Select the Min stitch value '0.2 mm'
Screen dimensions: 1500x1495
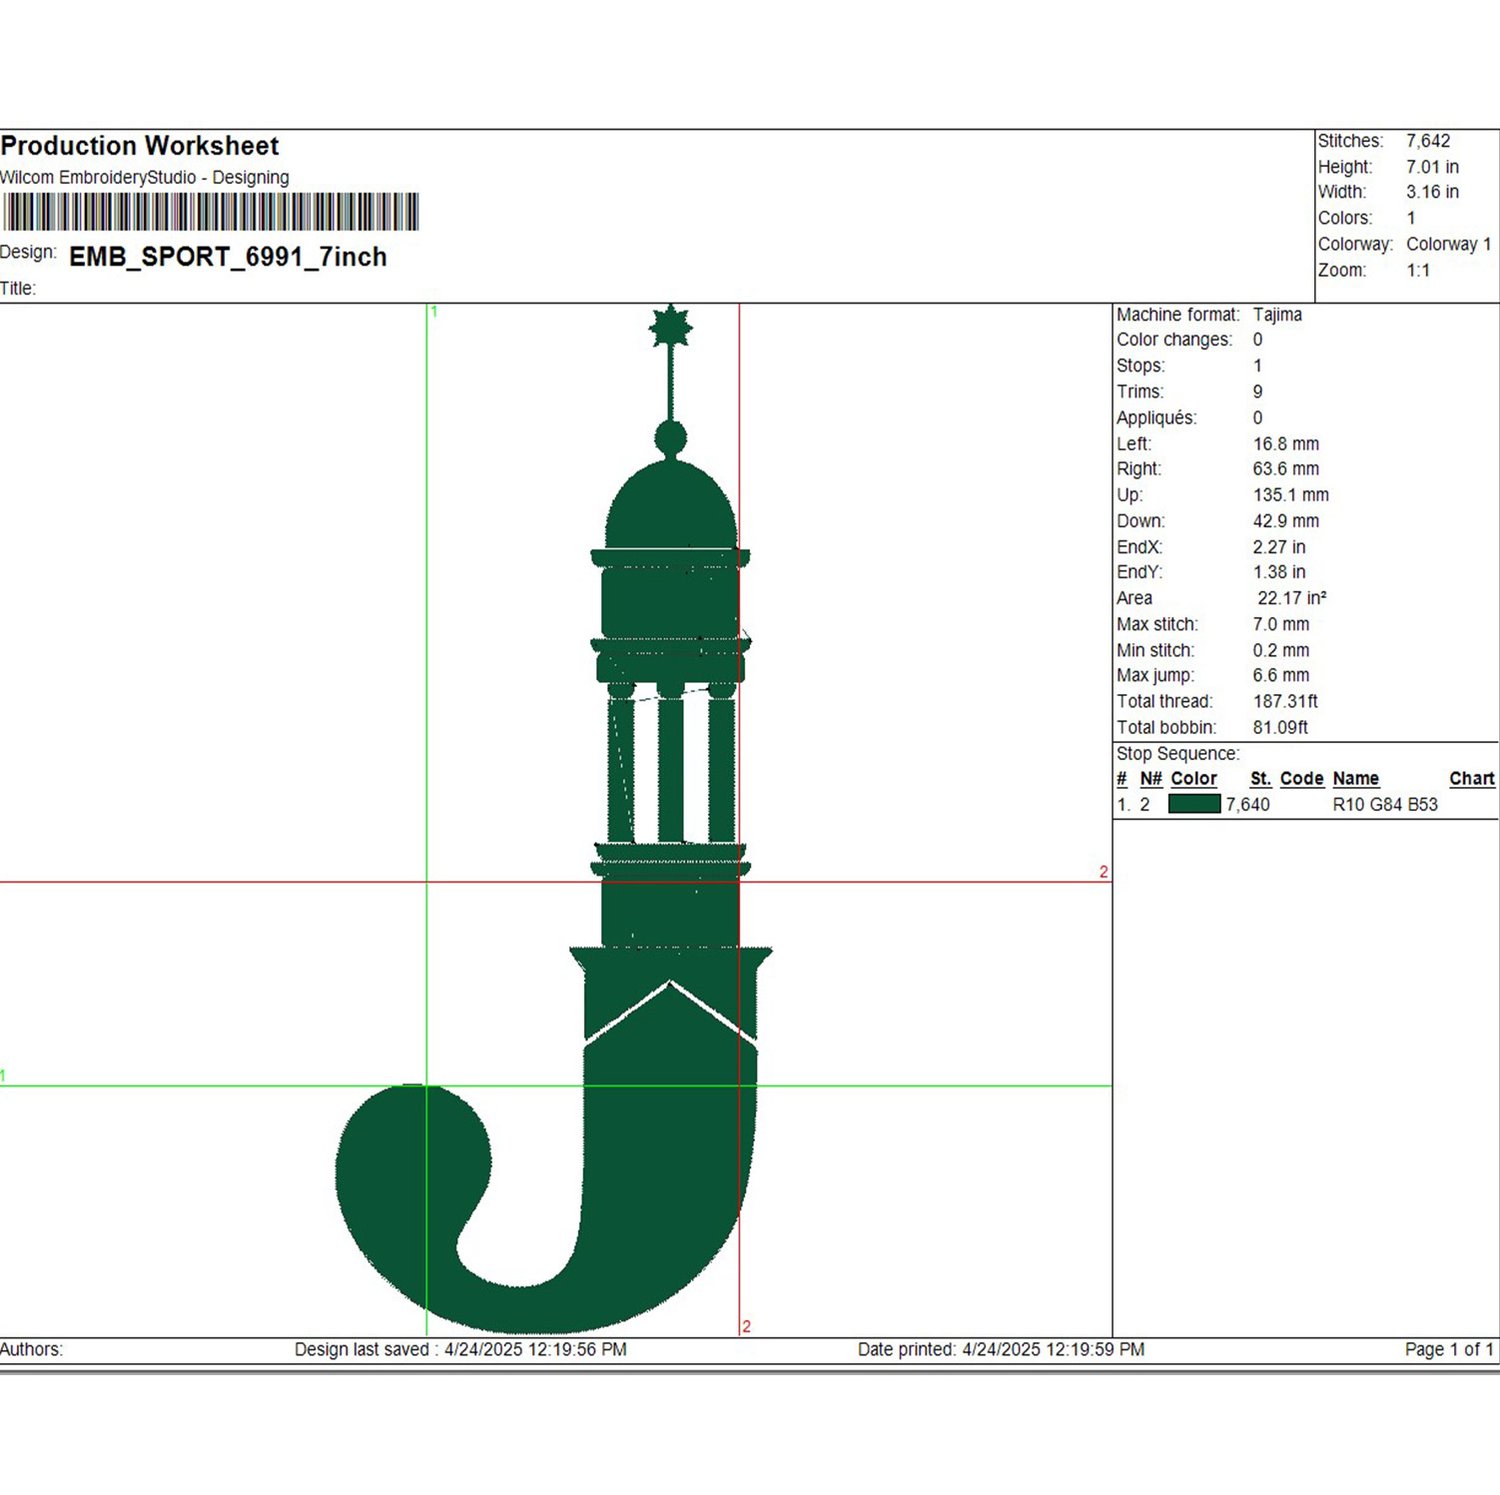pos(1281,650)
